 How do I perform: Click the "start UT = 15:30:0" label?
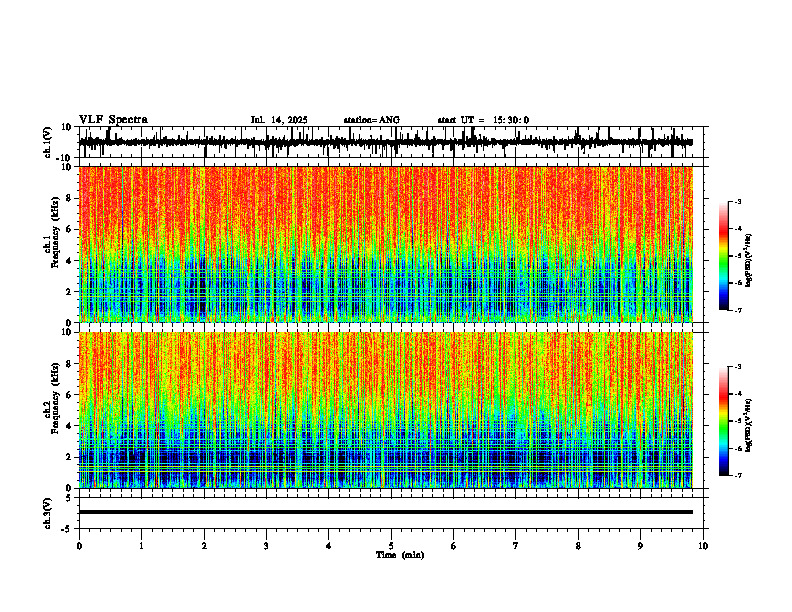click(483, 120)
